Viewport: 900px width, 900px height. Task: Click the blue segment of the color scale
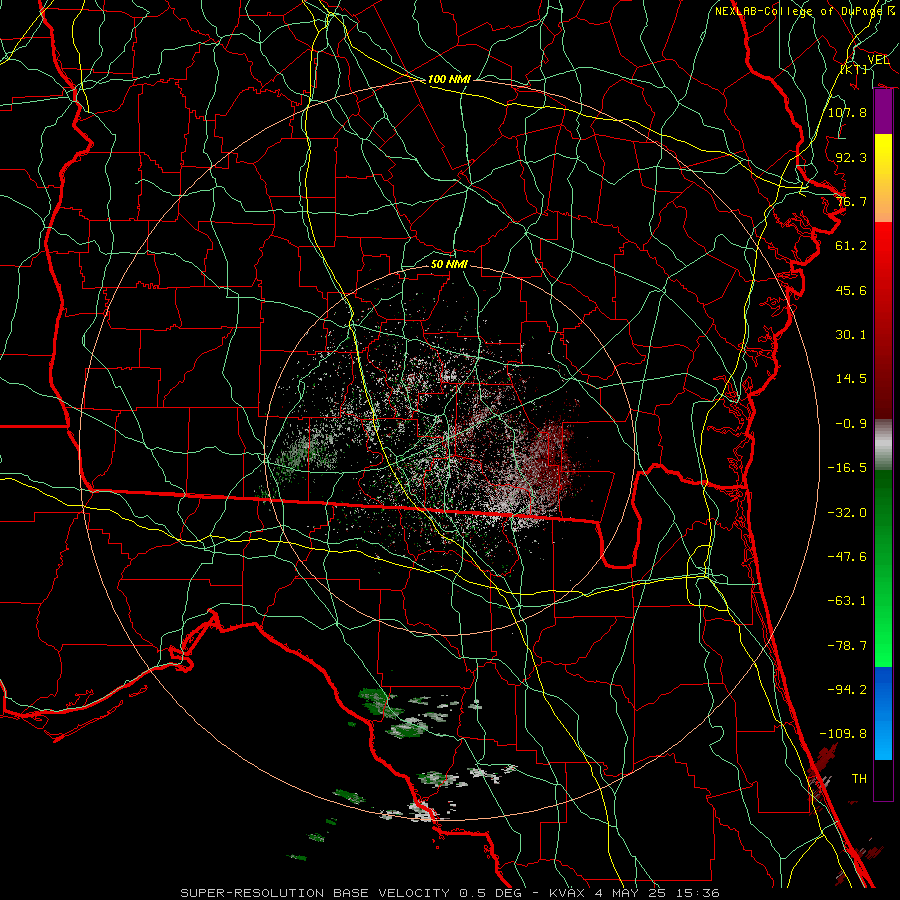[x=883, y=713]
